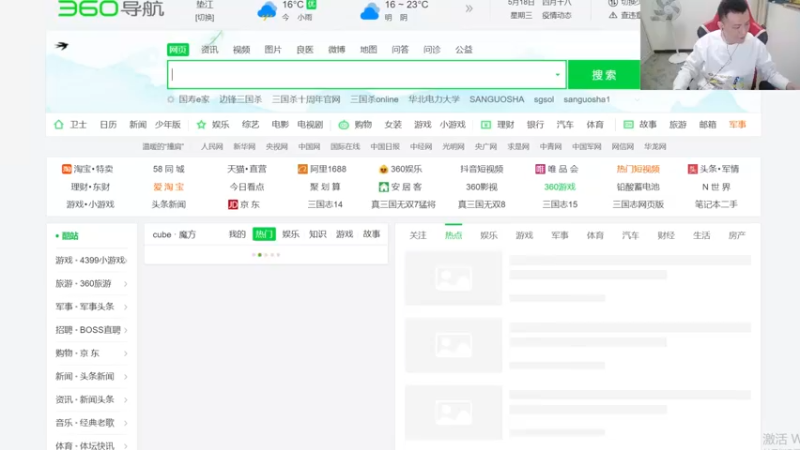Switch news feed to 财经 tab

click(x=666, y=235)
